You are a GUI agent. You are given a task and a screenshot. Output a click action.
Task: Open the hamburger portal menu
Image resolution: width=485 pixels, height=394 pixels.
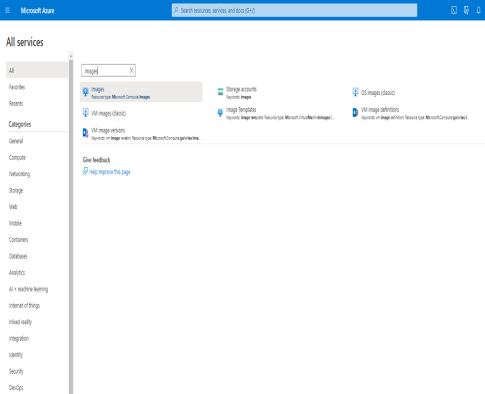pyautogui.click(x=7, y=10)
